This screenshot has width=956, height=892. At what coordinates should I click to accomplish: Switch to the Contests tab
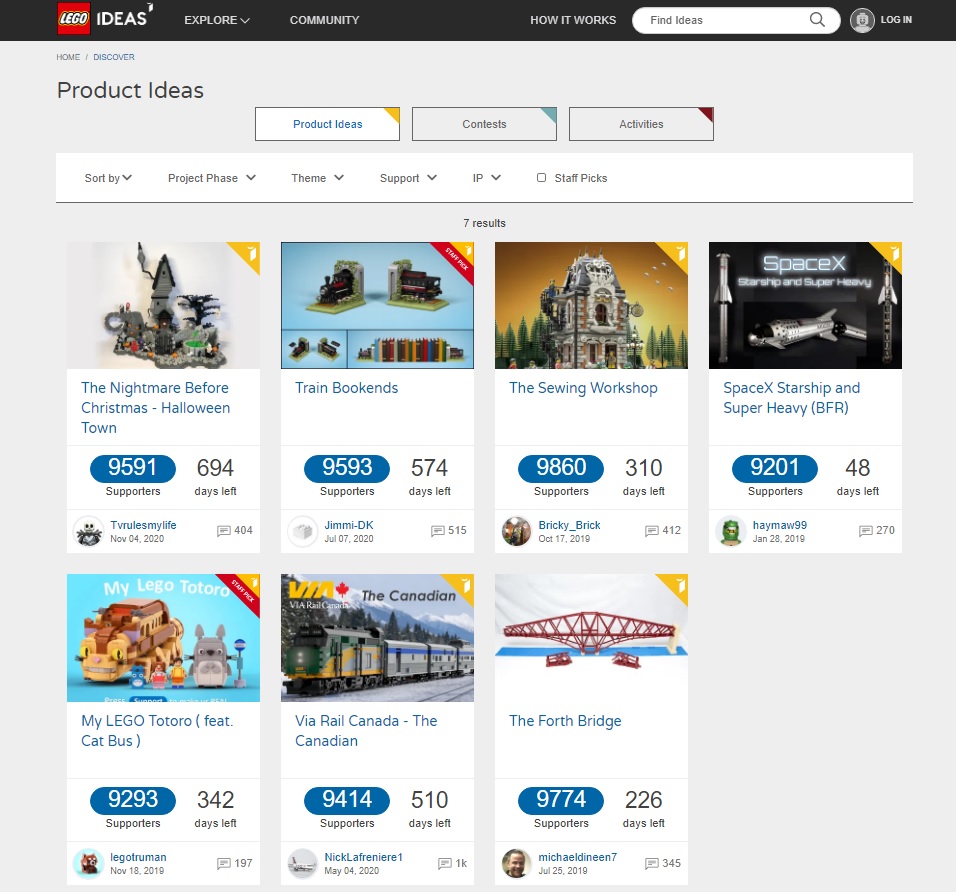coord(484,124)
